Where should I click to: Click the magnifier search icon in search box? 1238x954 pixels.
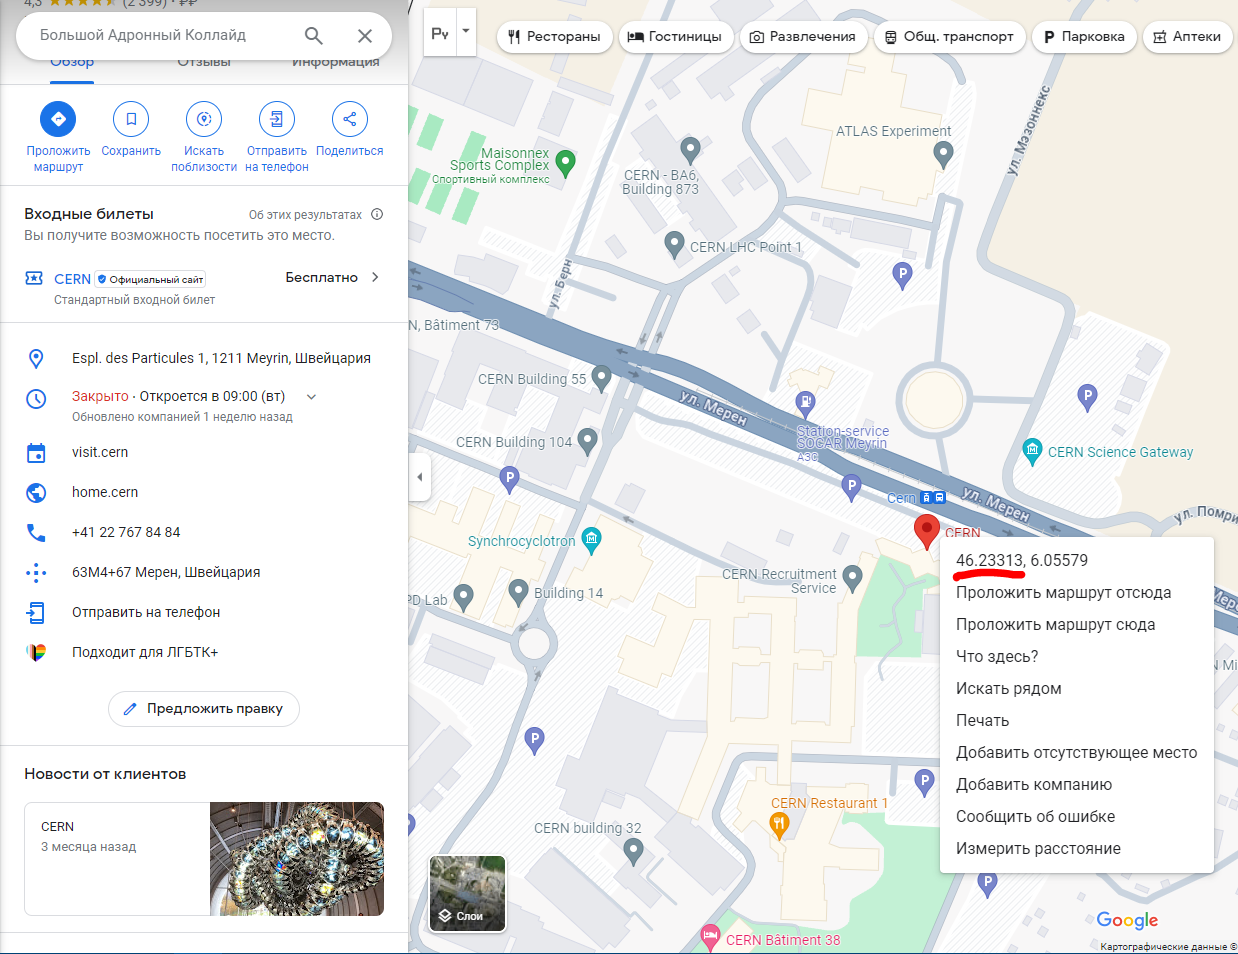pos(314,36)
